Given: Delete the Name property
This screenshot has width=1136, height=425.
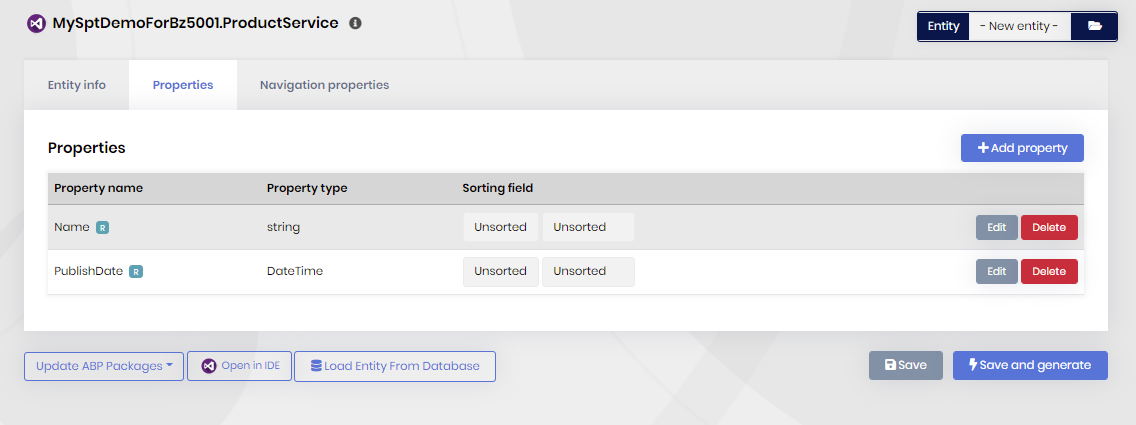Looking at the screenshot, I should (x=1049, y=227).
